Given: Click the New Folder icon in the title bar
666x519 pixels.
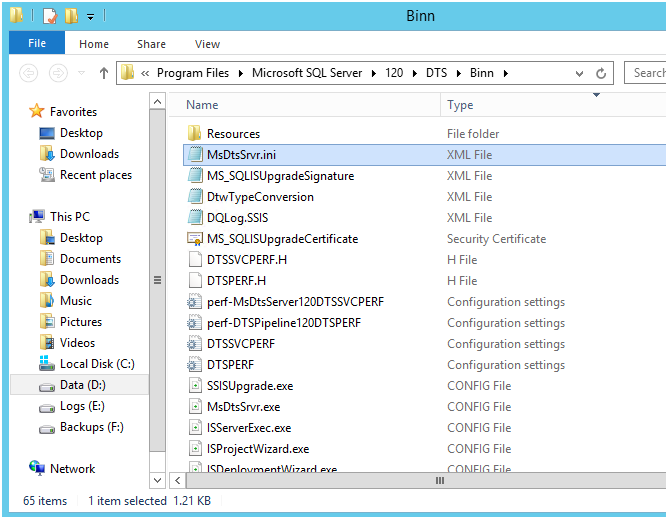Looking at the screenshot, I should [71, 16].
